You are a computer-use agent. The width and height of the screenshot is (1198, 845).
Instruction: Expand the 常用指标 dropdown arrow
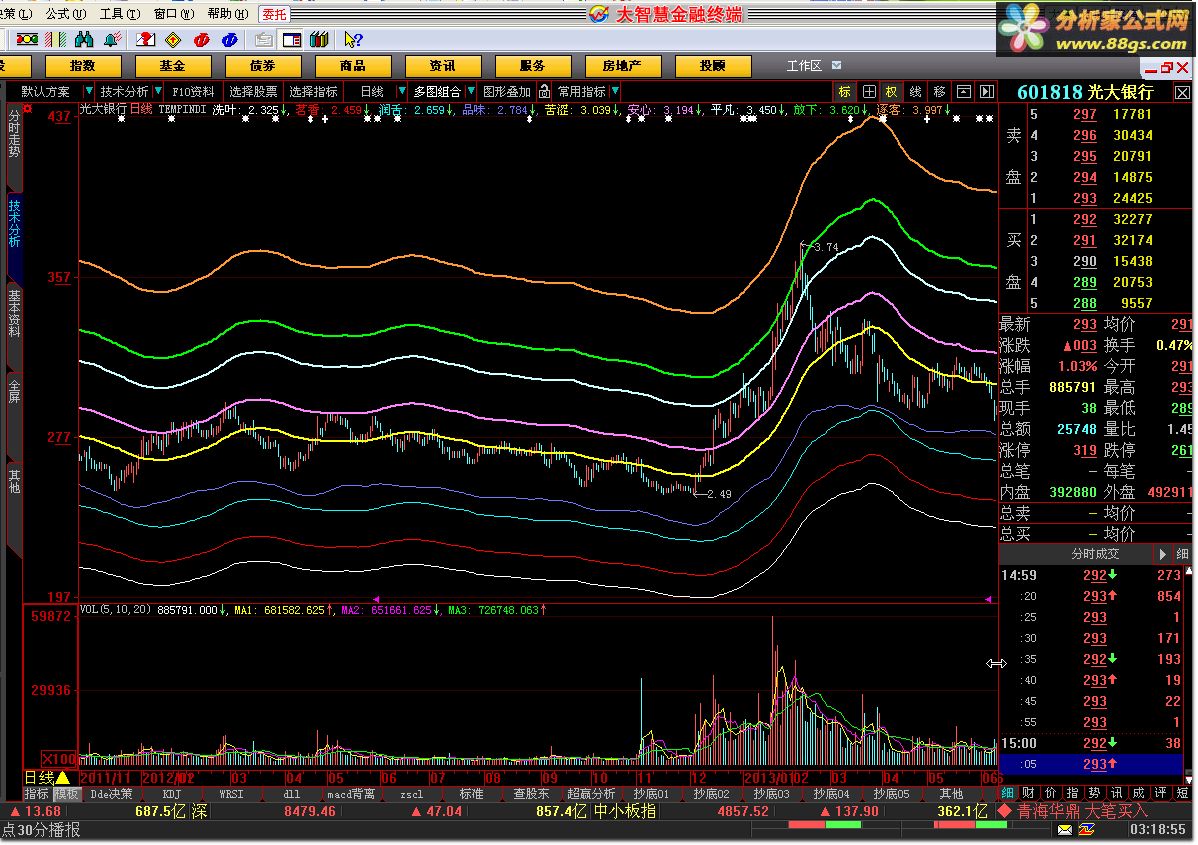pyautogui.click(x=615, y=92)
